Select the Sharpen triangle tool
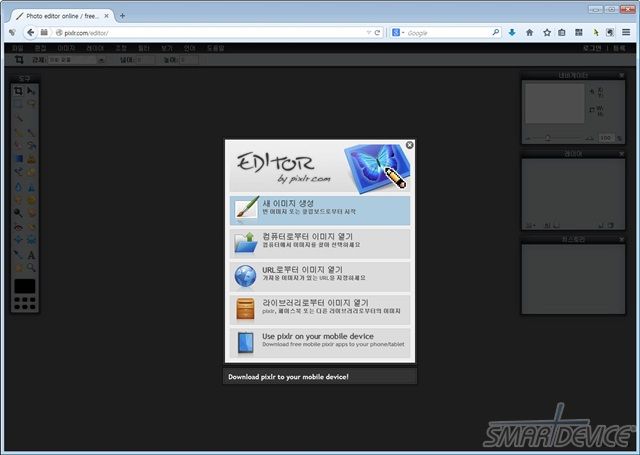 tap(31, 187)
